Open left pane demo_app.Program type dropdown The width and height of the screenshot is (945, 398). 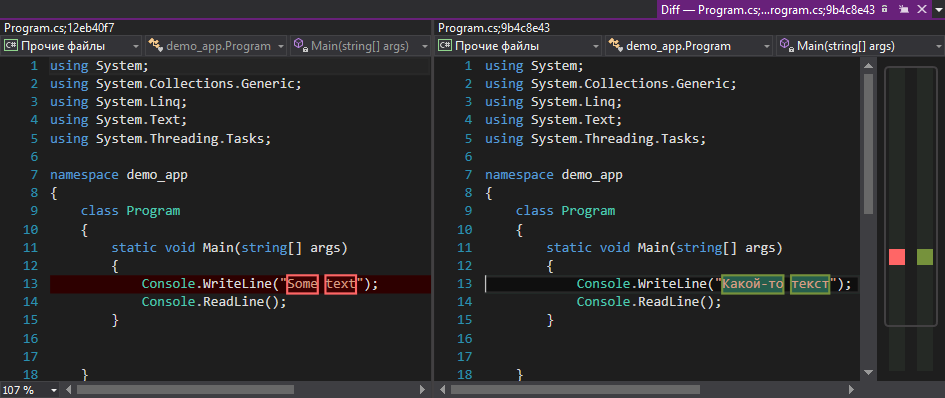[216, 46]
